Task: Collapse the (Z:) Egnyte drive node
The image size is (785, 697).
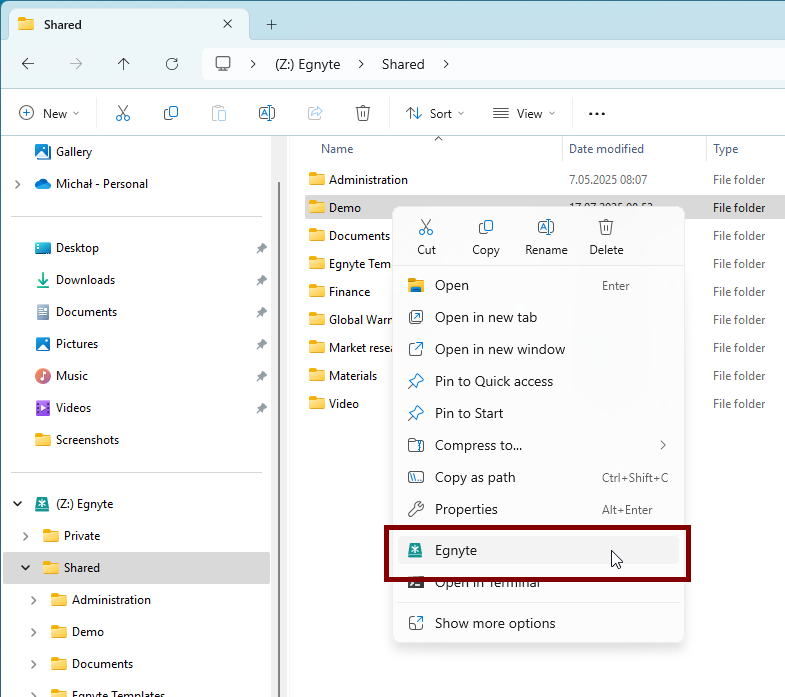Action: [x=18, y=504]
